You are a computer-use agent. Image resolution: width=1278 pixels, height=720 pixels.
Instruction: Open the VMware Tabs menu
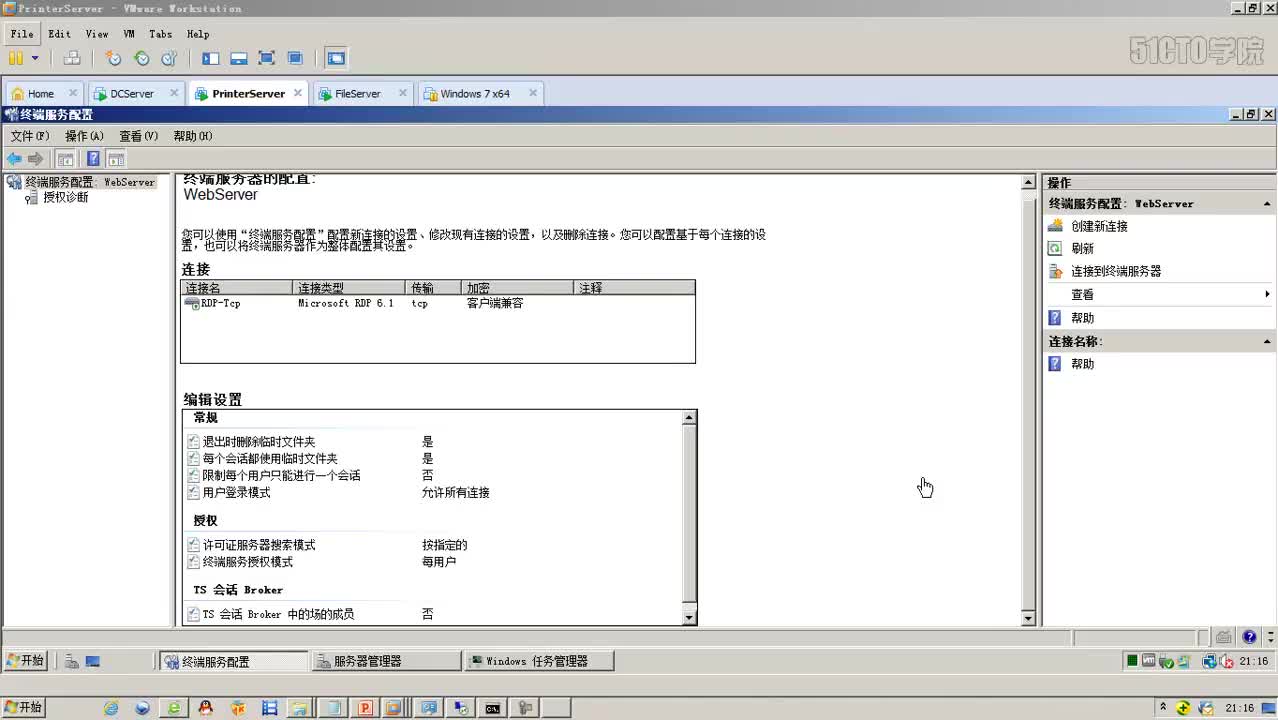[160, 34]
